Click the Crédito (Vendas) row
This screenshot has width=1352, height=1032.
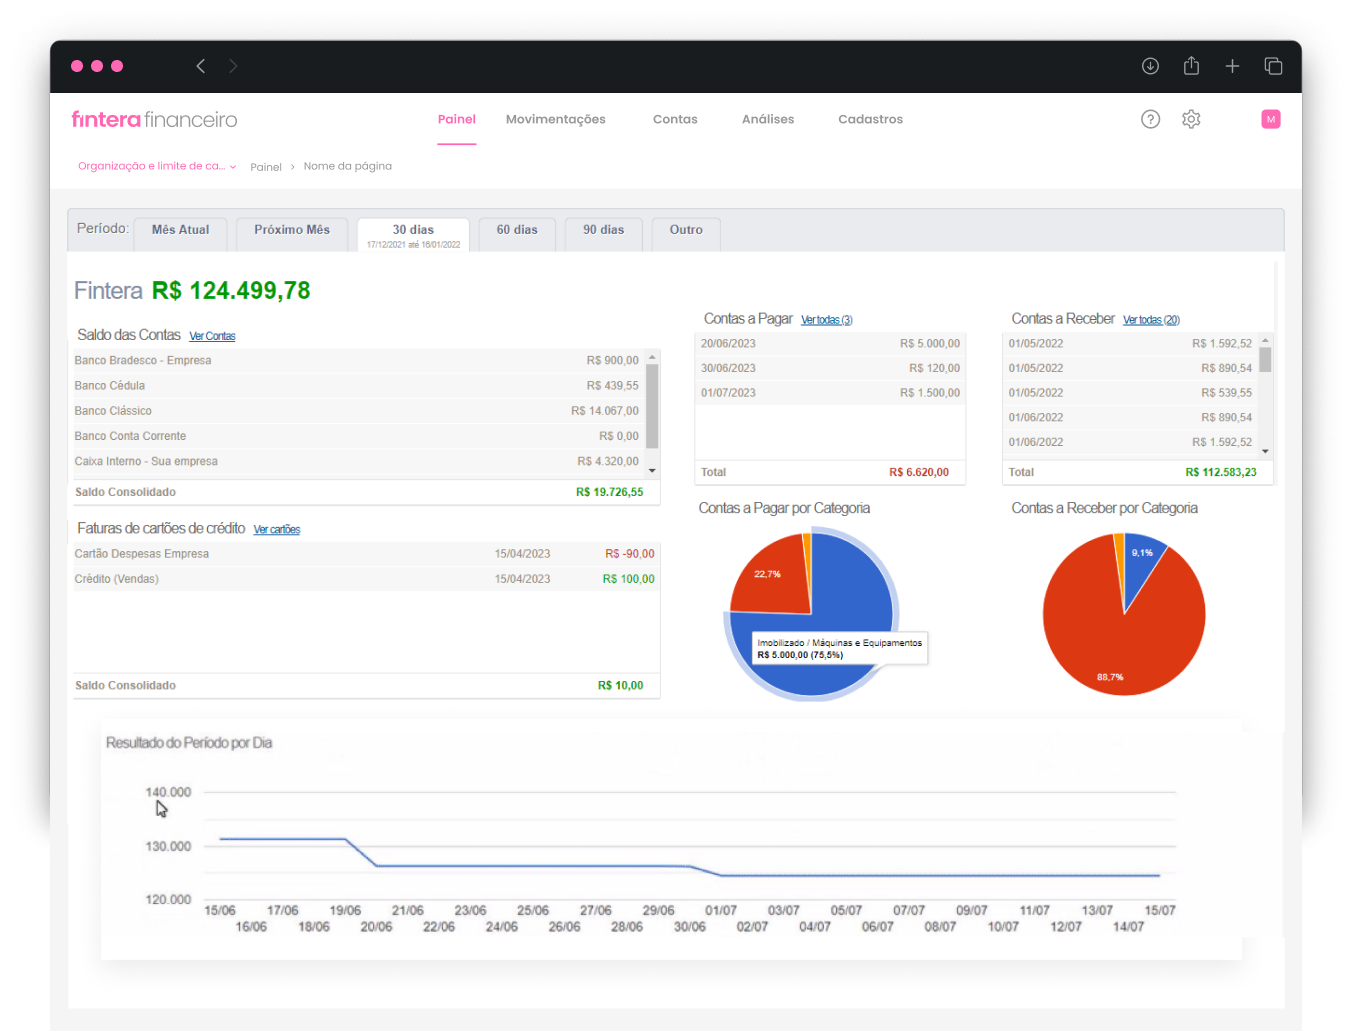tap(366, 579)
